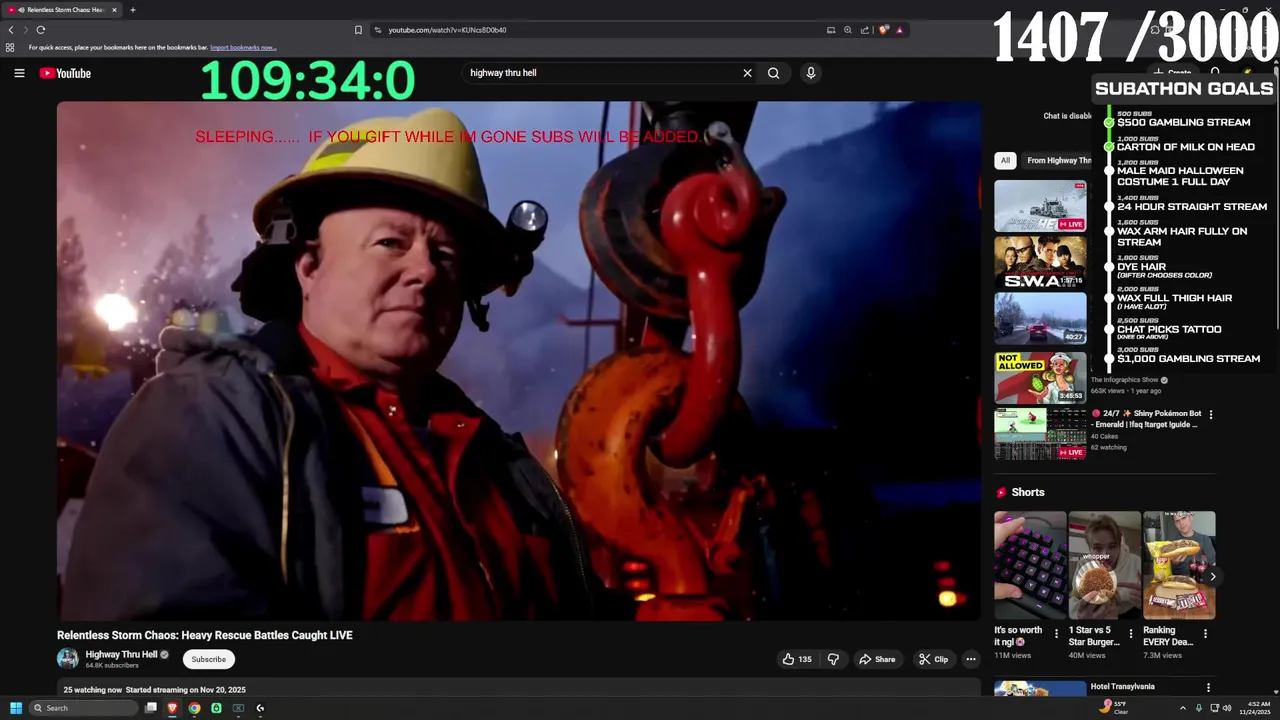1280x720 pixels.
Task: Click '24/7 Shiny Pokémon Bot' video title
Action: pyautogui.click(x=1145, y=419)
